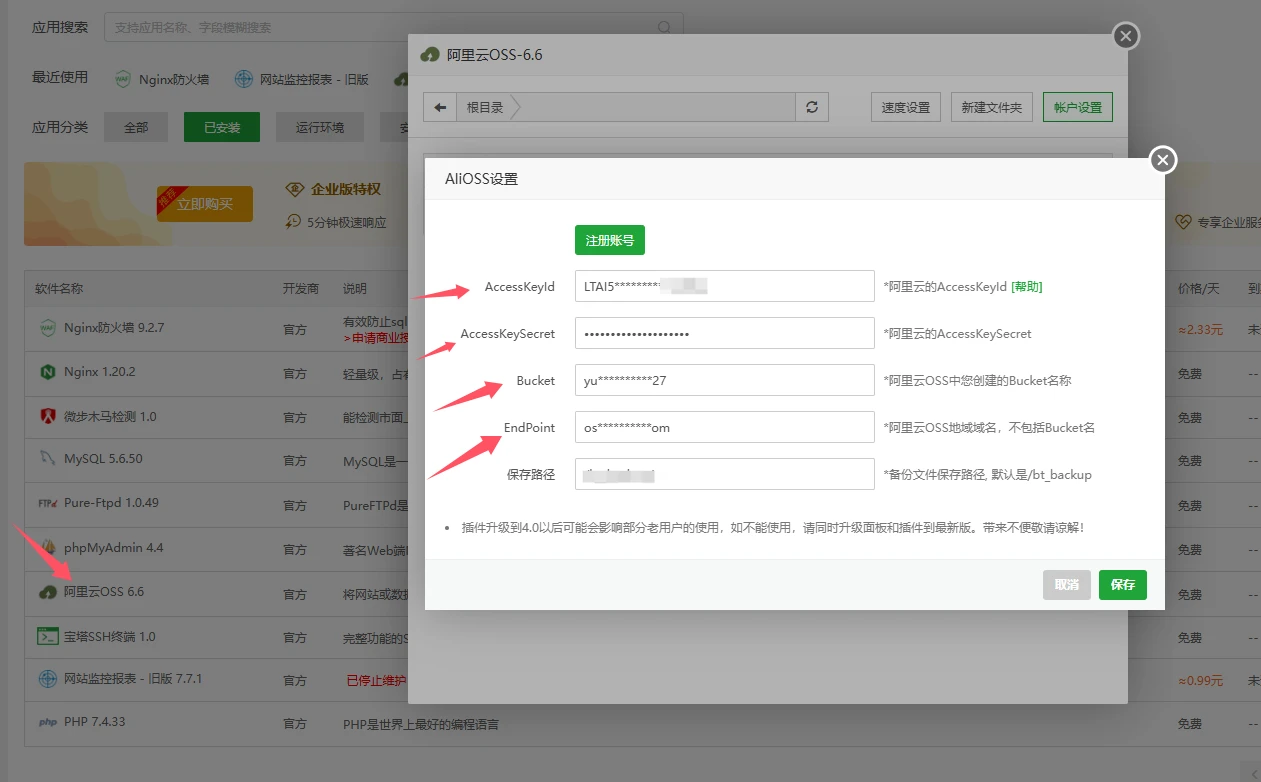
Task: Click the 阿里云OSS 6.6 cloud icon
Action: pyautogui.click(x=47, y=592)
